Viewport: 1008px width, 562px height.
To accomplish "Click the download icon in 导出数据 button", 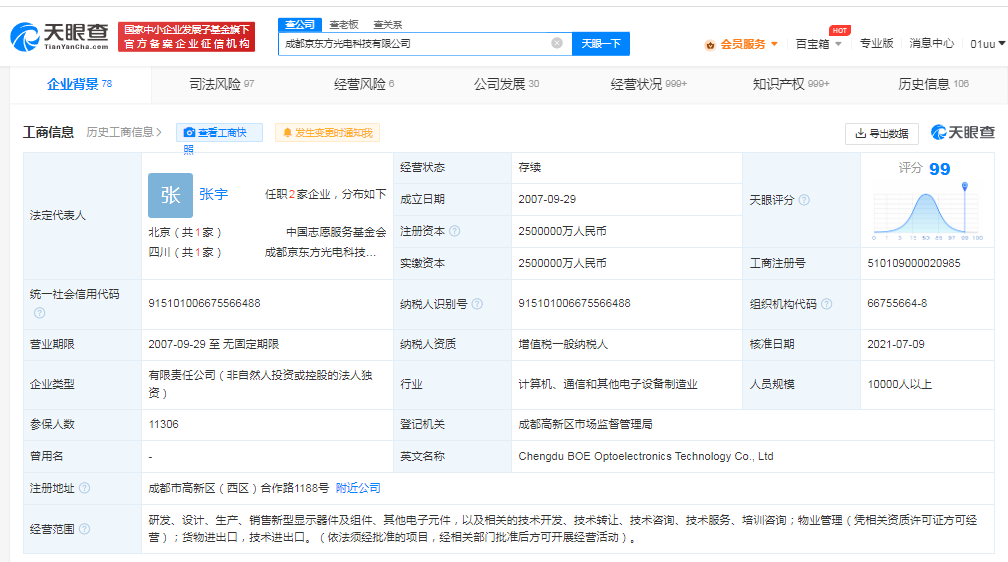I will coord(860,133).
